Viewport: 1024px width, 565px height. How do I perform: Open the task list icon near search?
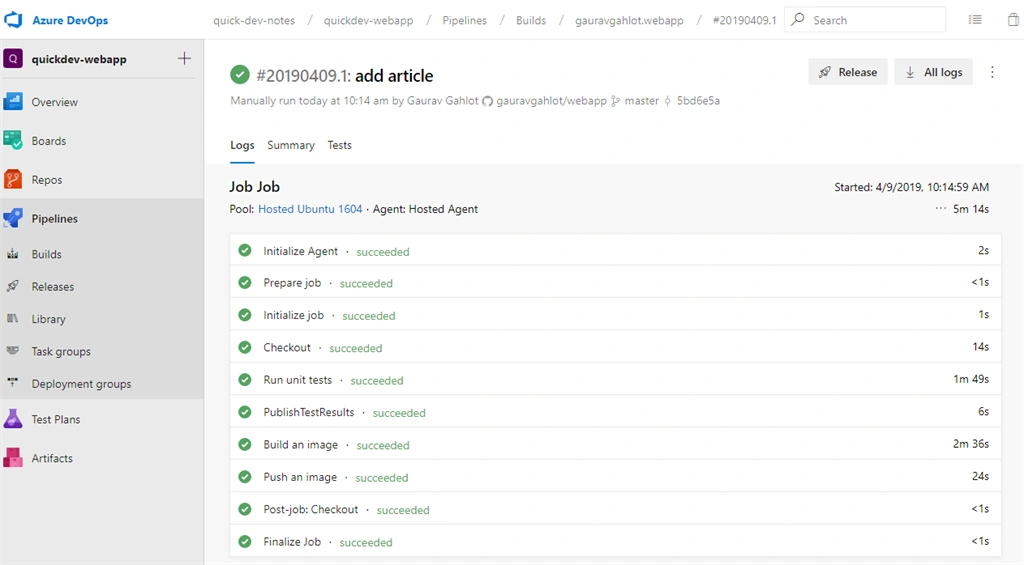pos(975,20)
